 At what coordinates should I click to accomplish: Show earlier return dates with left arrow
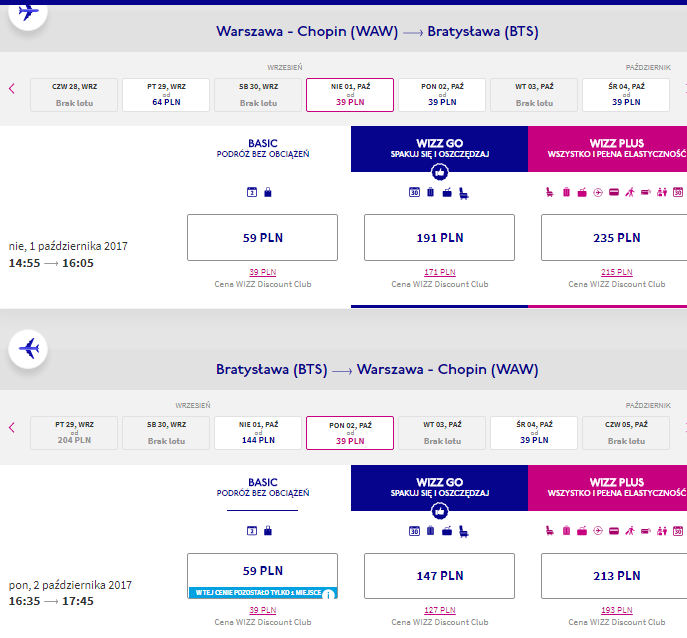point(12,427)
